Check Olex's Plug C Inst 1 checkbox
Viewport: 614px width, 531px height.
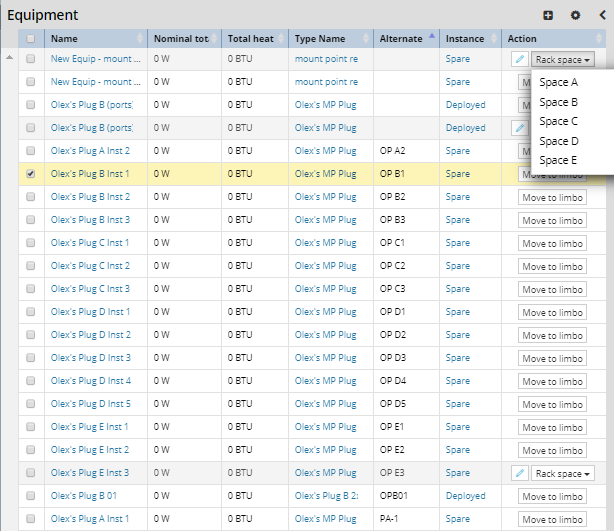point(31,243)
